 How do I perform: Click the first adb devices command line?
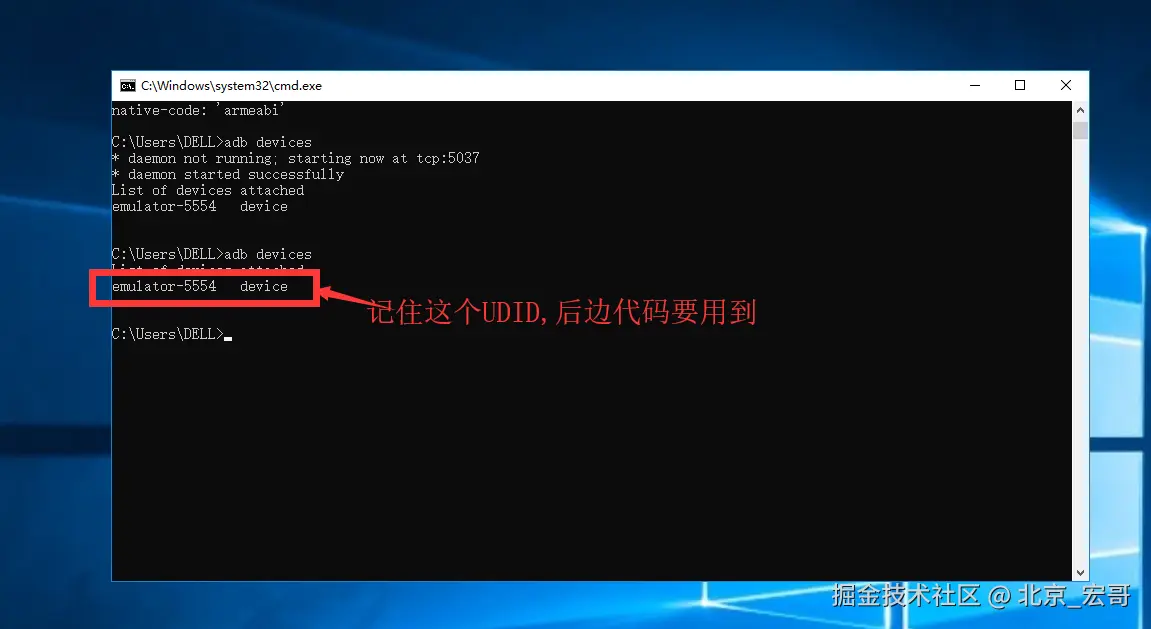pyautogui.click(x=211, y=142)
